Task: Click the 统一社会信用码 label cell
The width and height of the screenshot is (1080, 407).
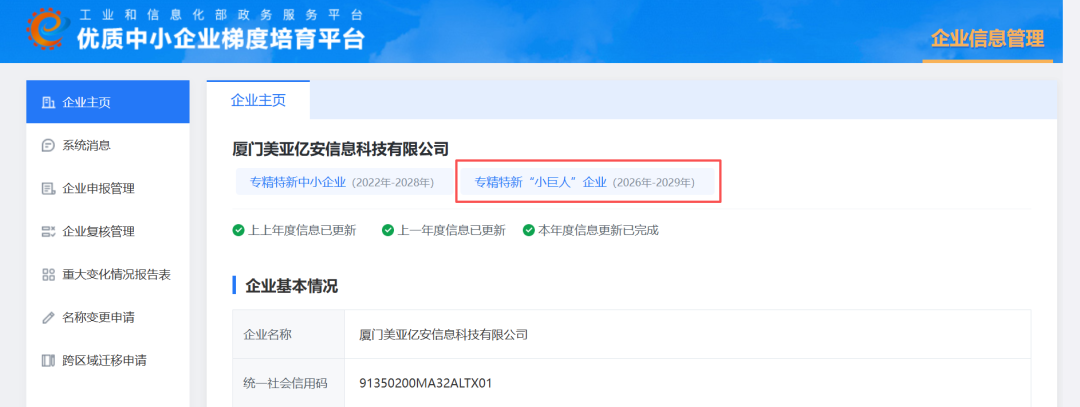Action: (289, 383)
